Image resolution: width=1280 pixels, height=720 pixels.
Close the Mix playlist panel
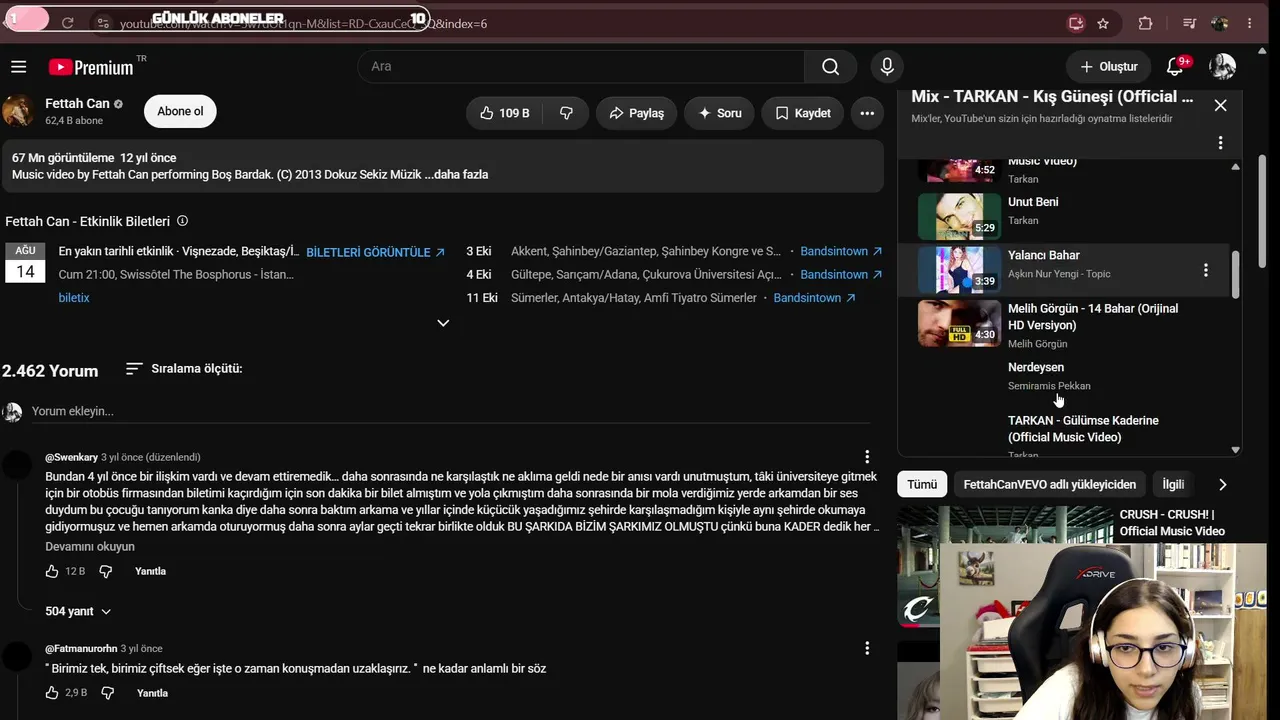point(1220,105)
